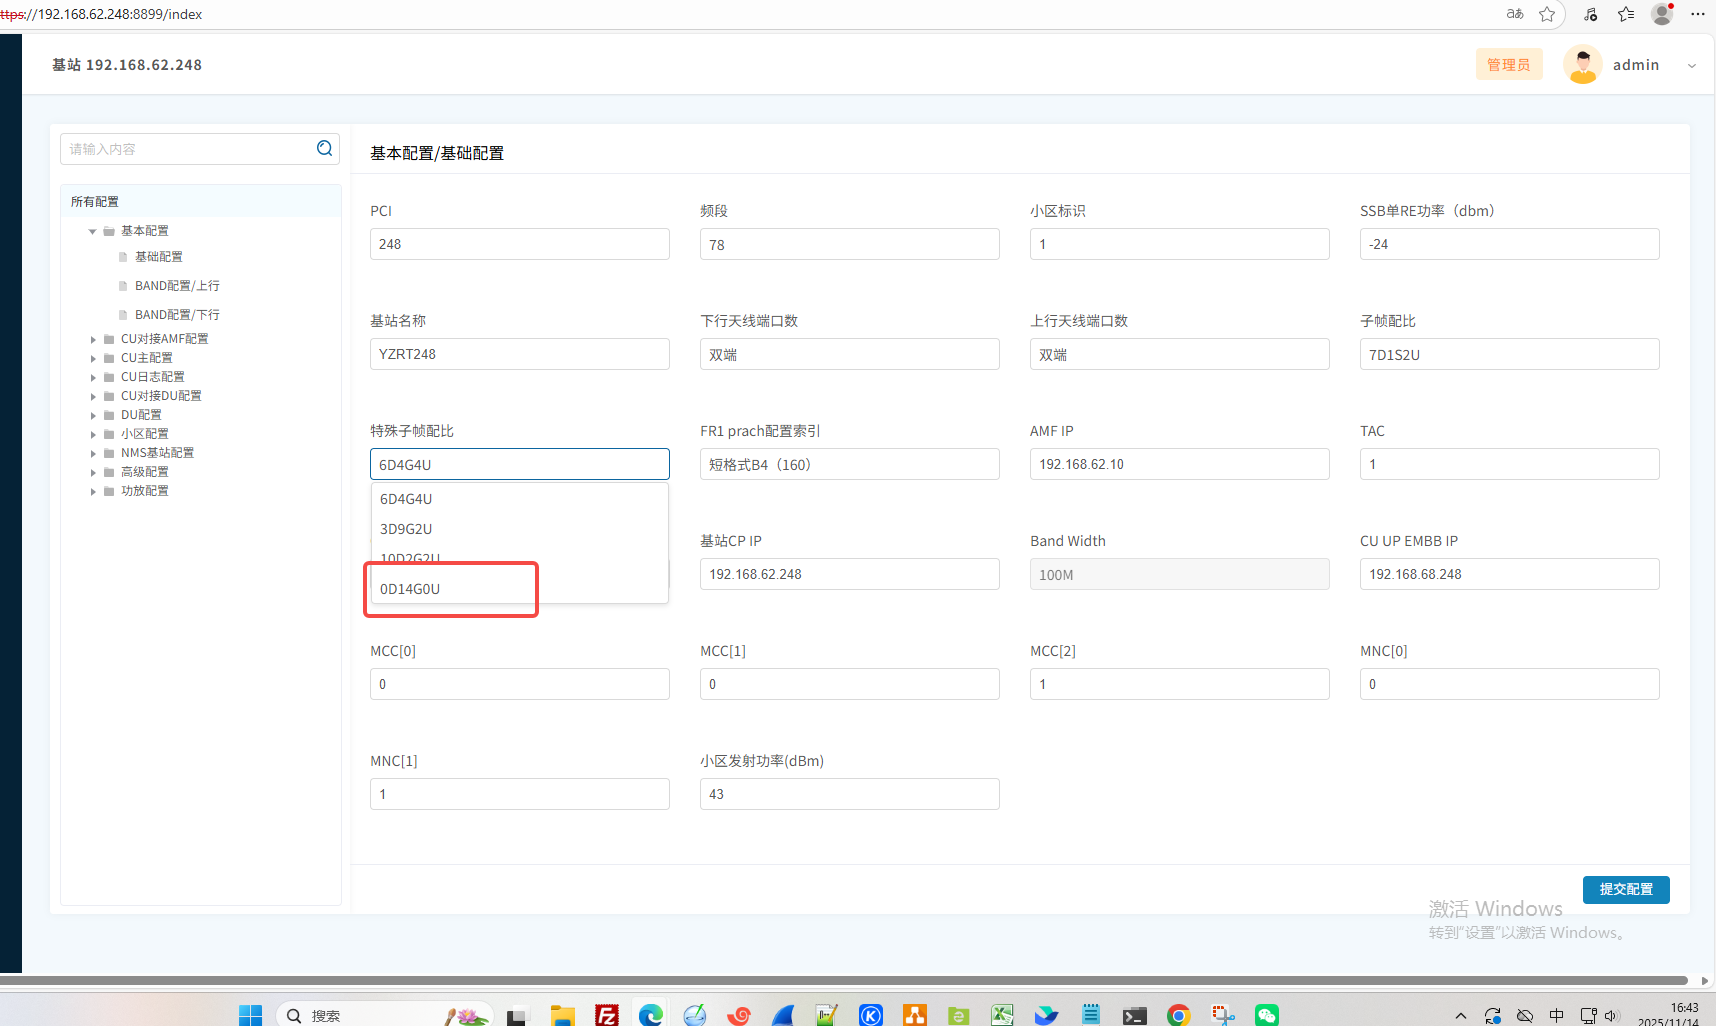
Task: Click the admin user avatar
Action: 1582,65
